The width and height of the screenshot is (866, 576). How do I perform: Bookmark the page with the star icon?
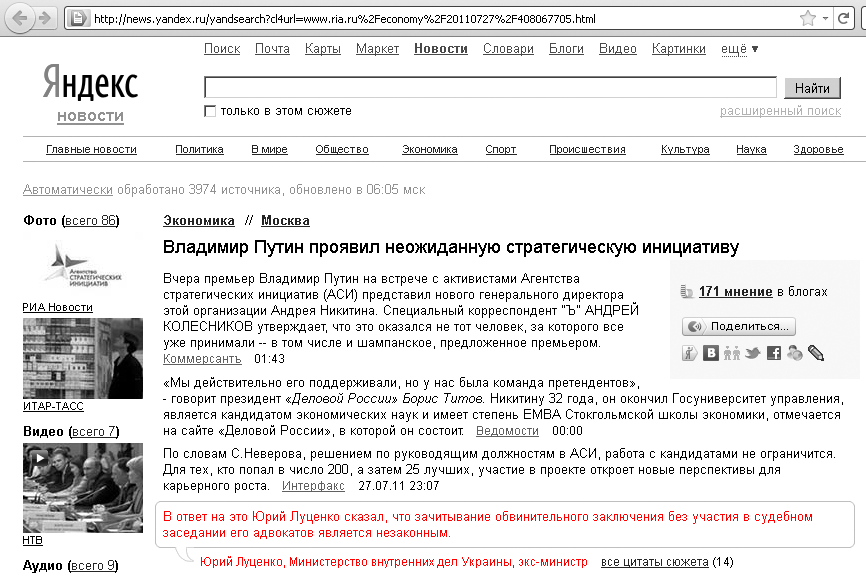pos(808,18)
